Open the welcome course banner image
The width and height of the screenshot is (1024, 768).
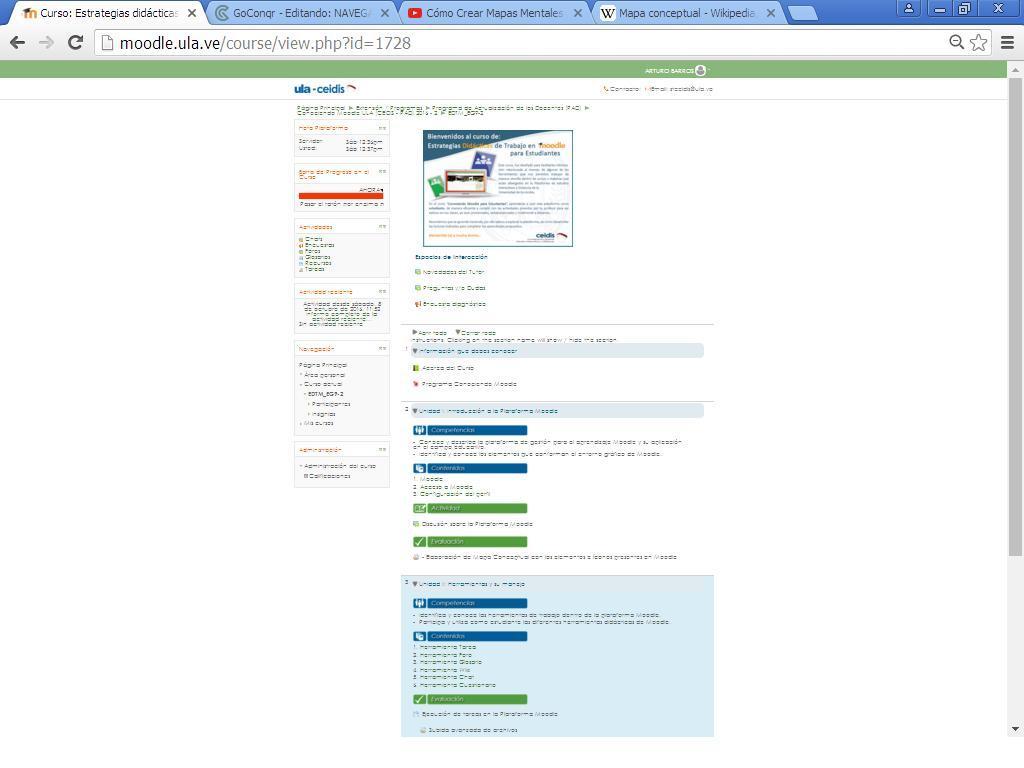click(498, 188)
